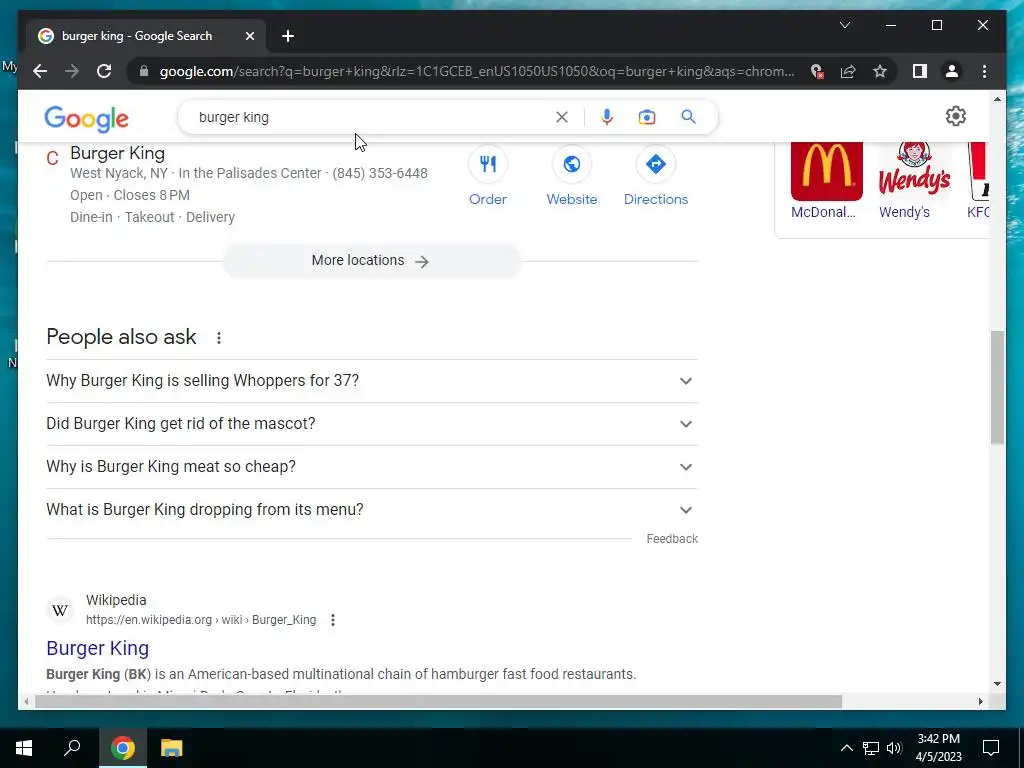Open Wikipedia result three-dot options
This screenshot has width=1024, height=768.
[332, 620]
